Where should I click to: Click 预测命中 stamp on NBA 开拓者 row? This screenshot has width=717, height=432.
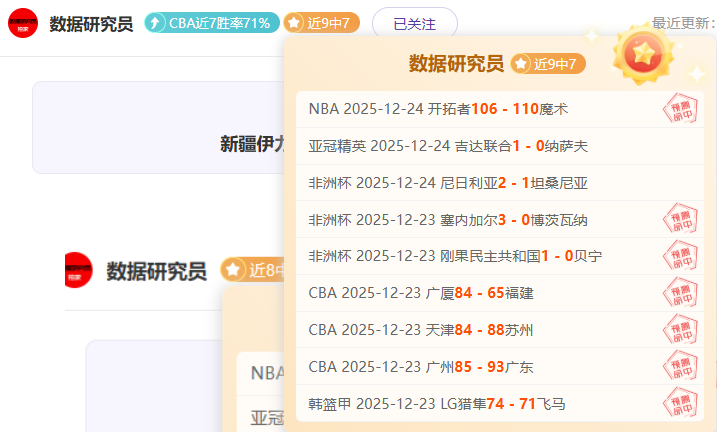pos(680,108)
